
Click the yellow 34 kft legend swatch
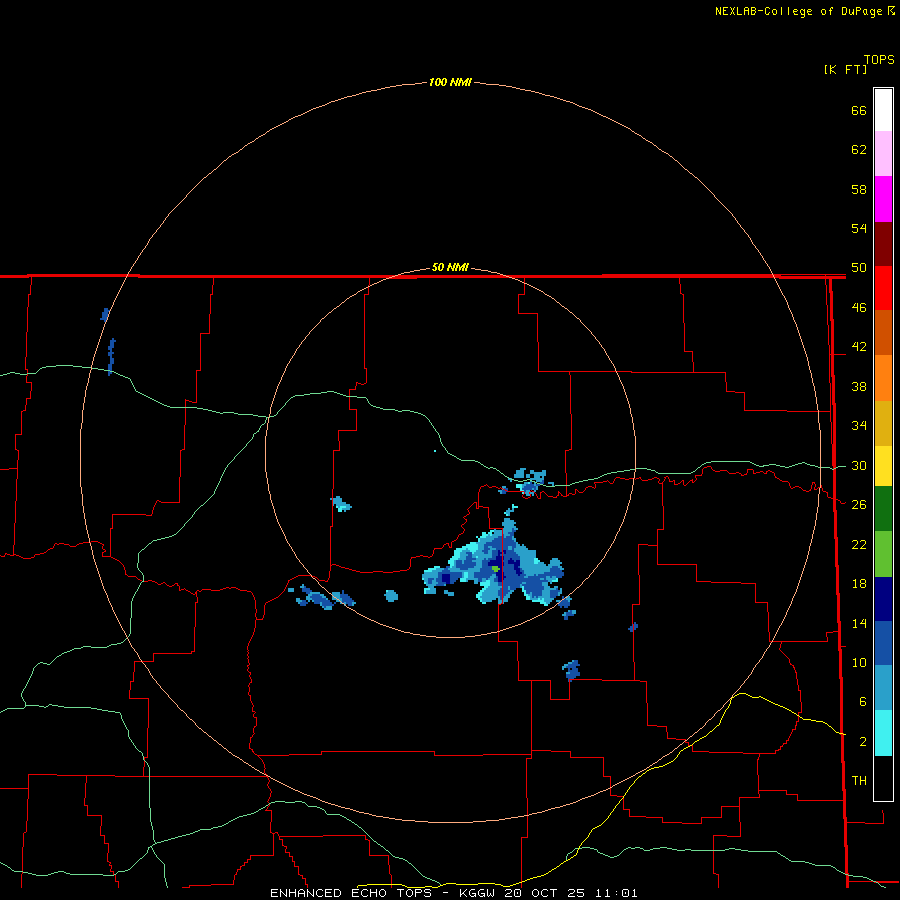(x=883, y=466)
